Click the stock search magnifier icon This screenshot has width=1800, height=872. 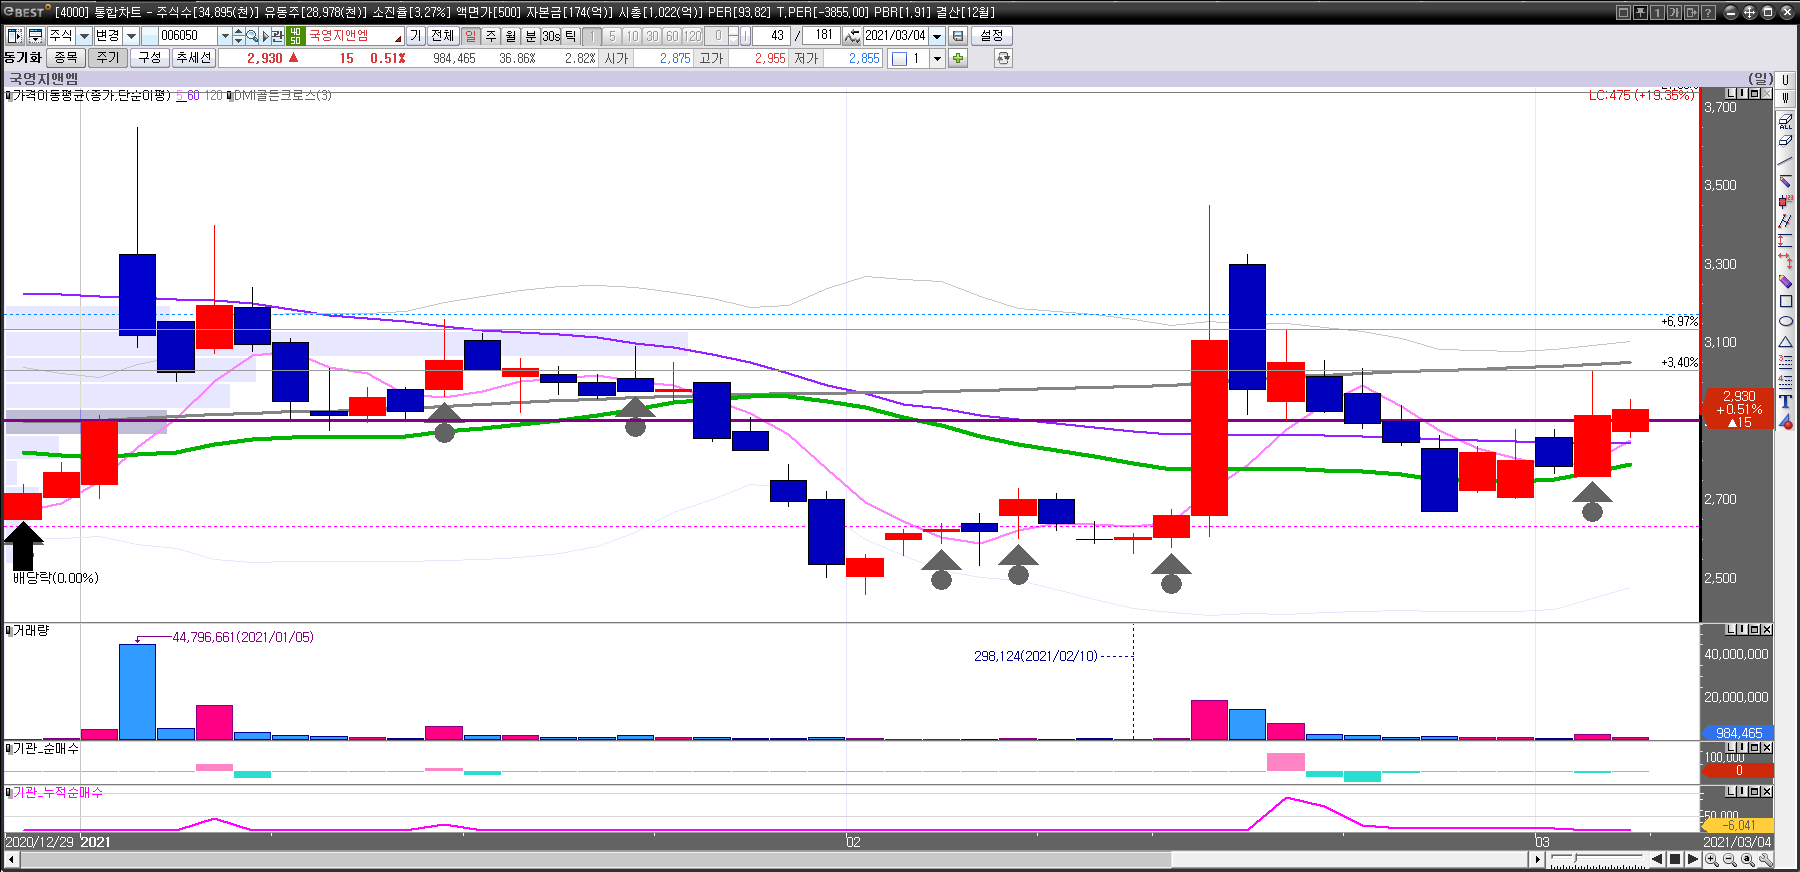[x=252, y=36]
